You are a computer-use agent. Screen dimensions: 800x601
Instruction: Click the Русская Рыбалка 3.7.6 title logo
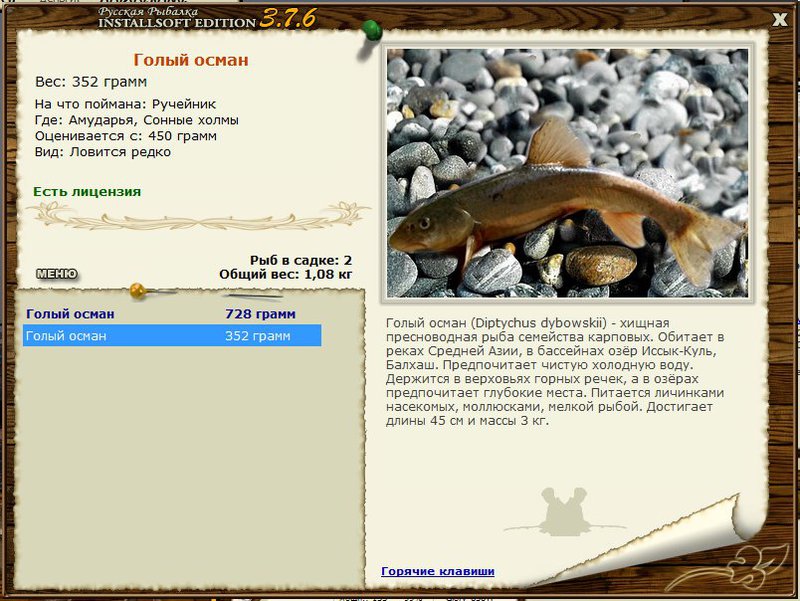coord(207,18)
